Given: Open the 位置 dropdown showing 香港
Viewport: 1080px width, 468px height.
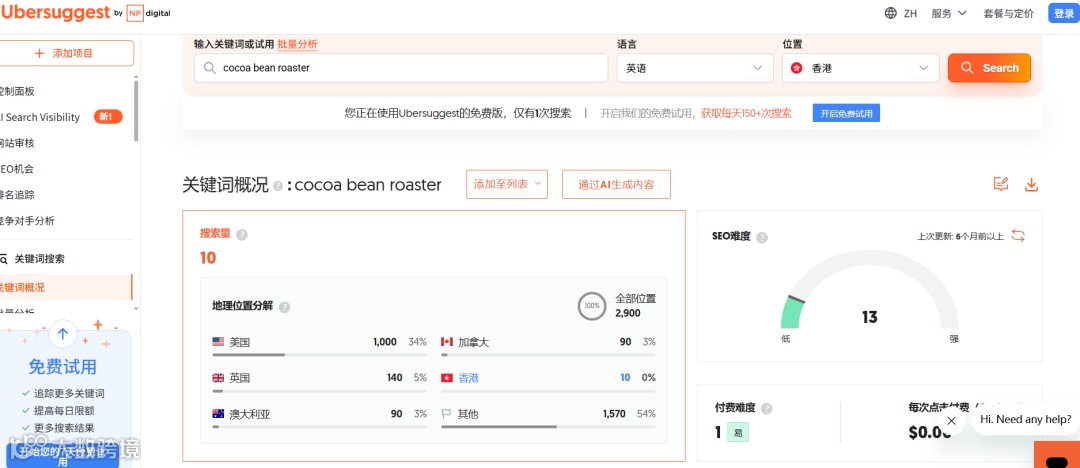Looking at the screenshot, I should [860, 68].
